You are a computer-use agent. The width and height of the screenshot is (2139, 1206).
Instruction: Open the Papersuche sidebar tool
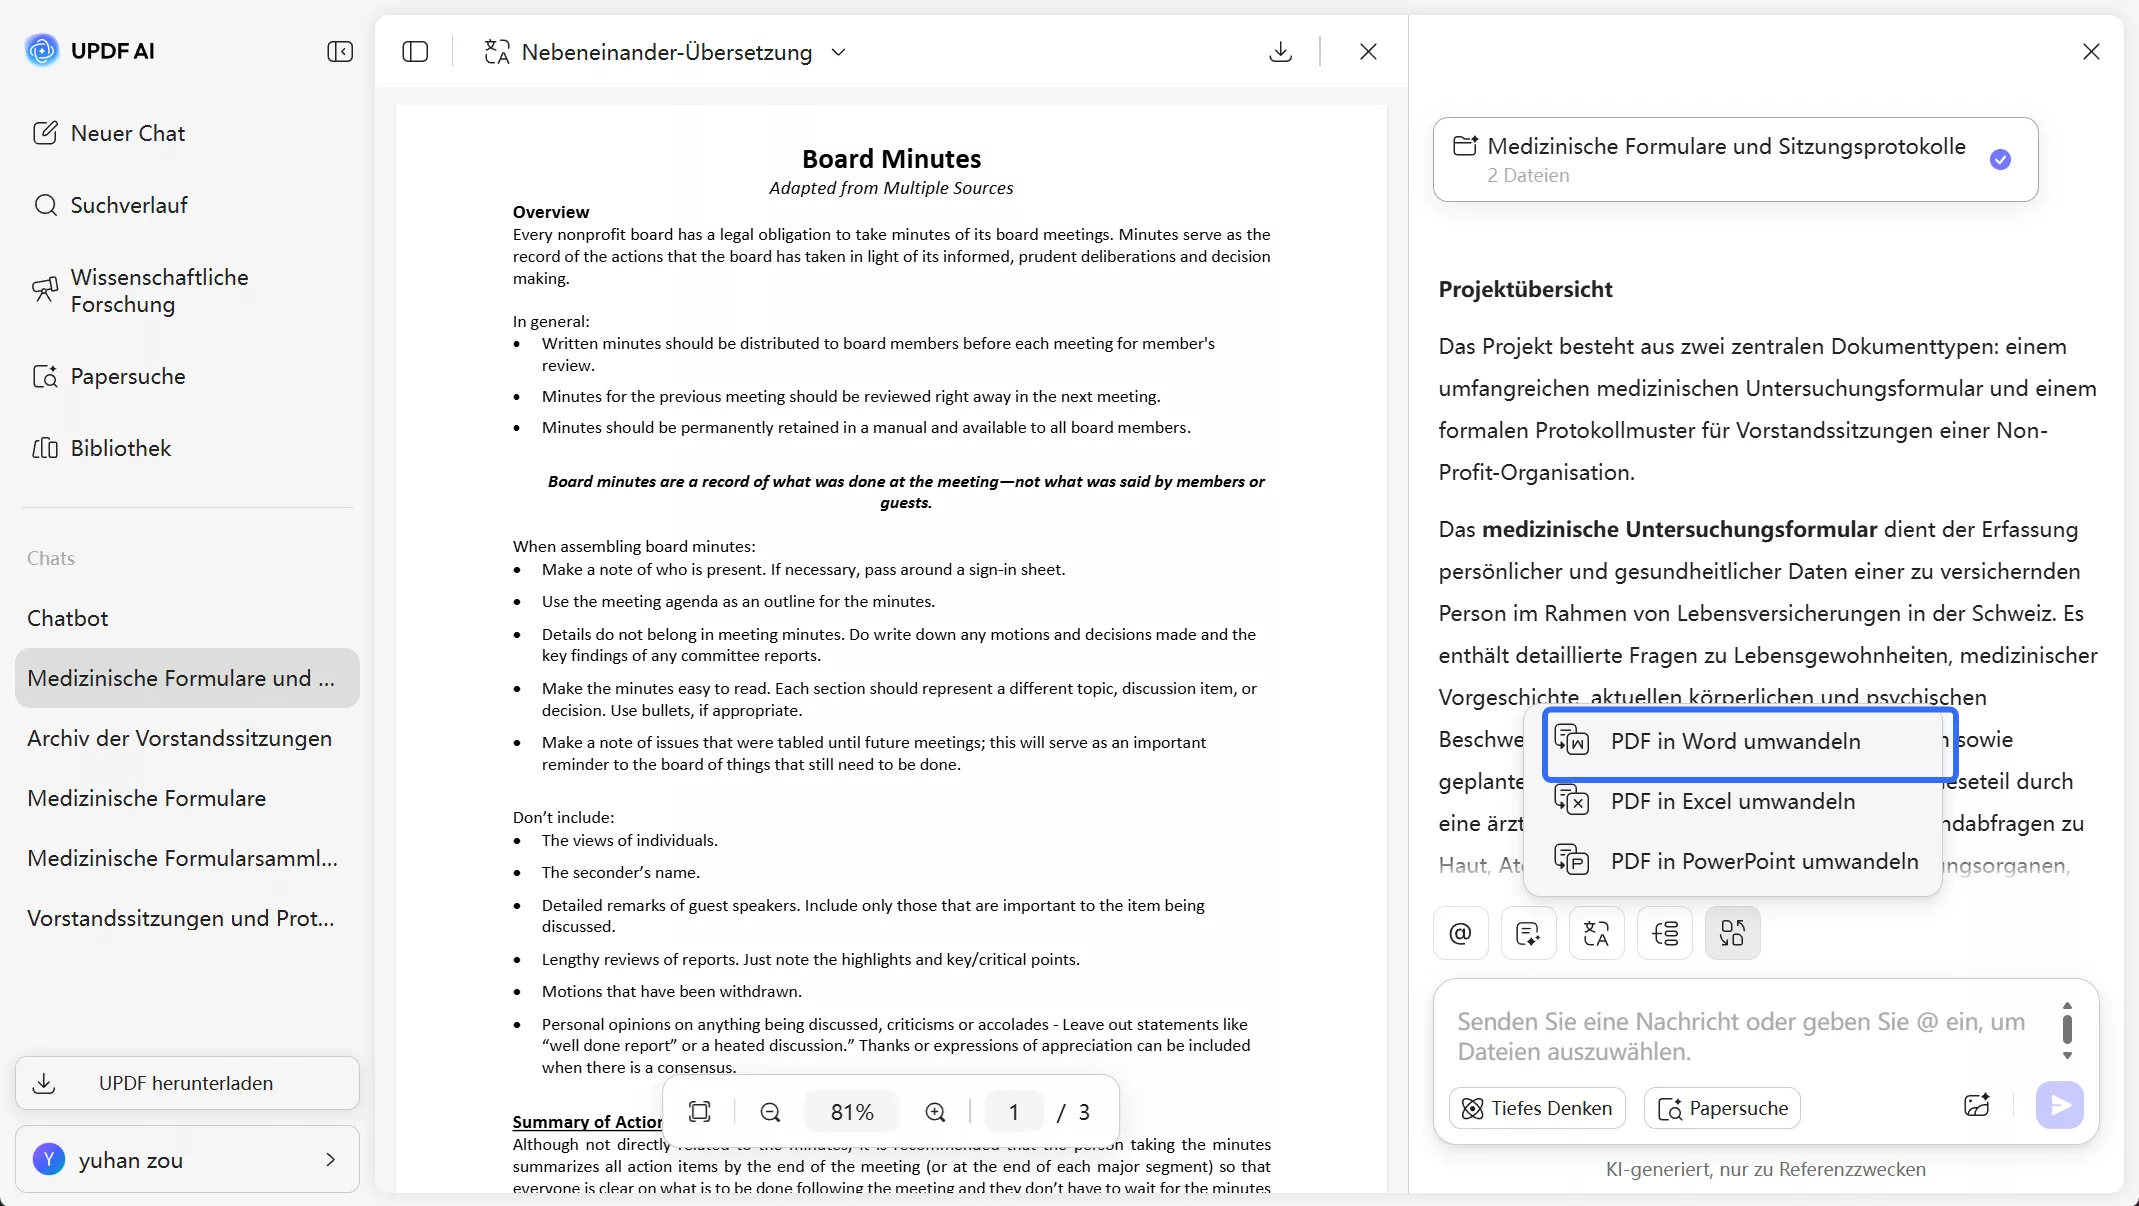pyautogui.click(x=128, y=377)
